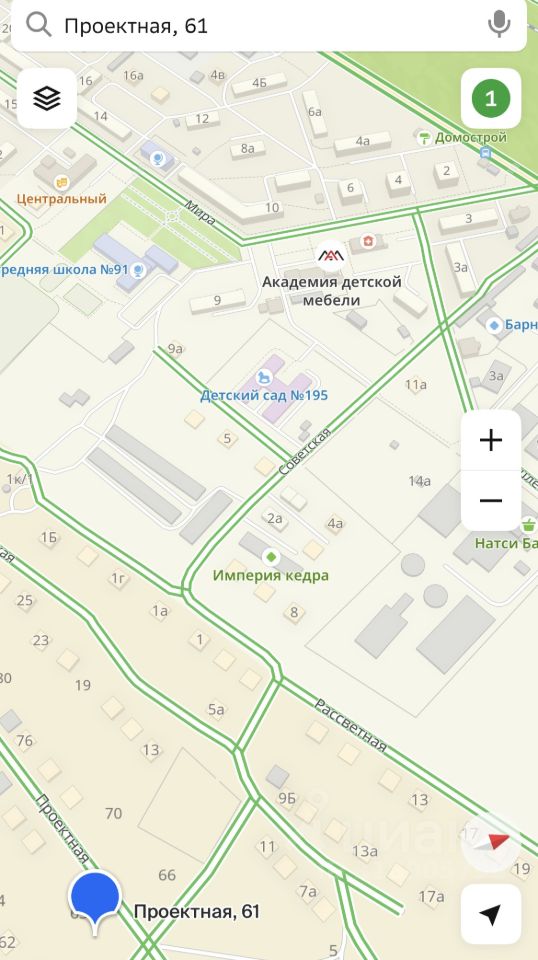Tap the microphone voice search icon

coord(499,24)
